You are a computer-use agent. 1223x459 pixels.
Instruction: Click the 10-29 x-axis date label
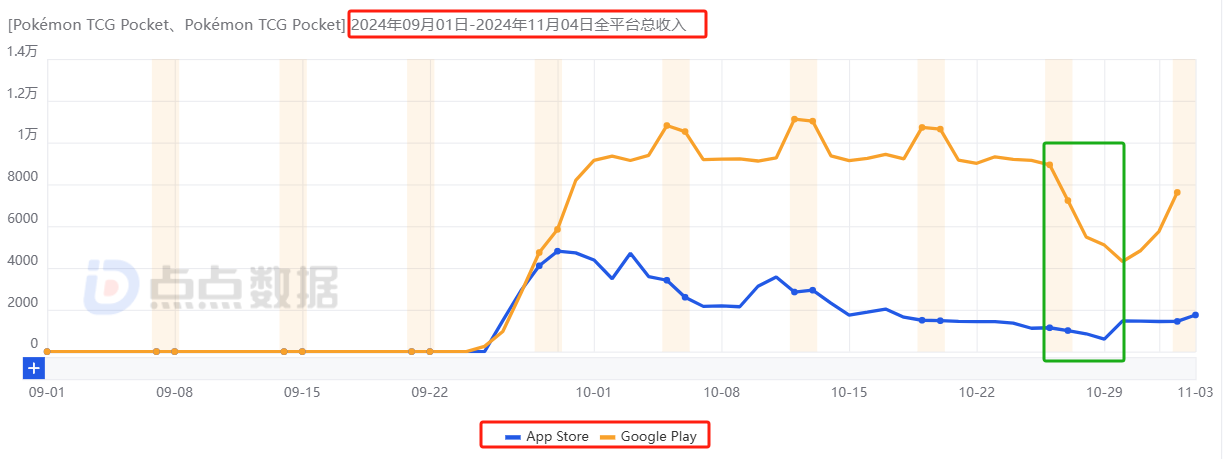click(x=1105, y=392)
